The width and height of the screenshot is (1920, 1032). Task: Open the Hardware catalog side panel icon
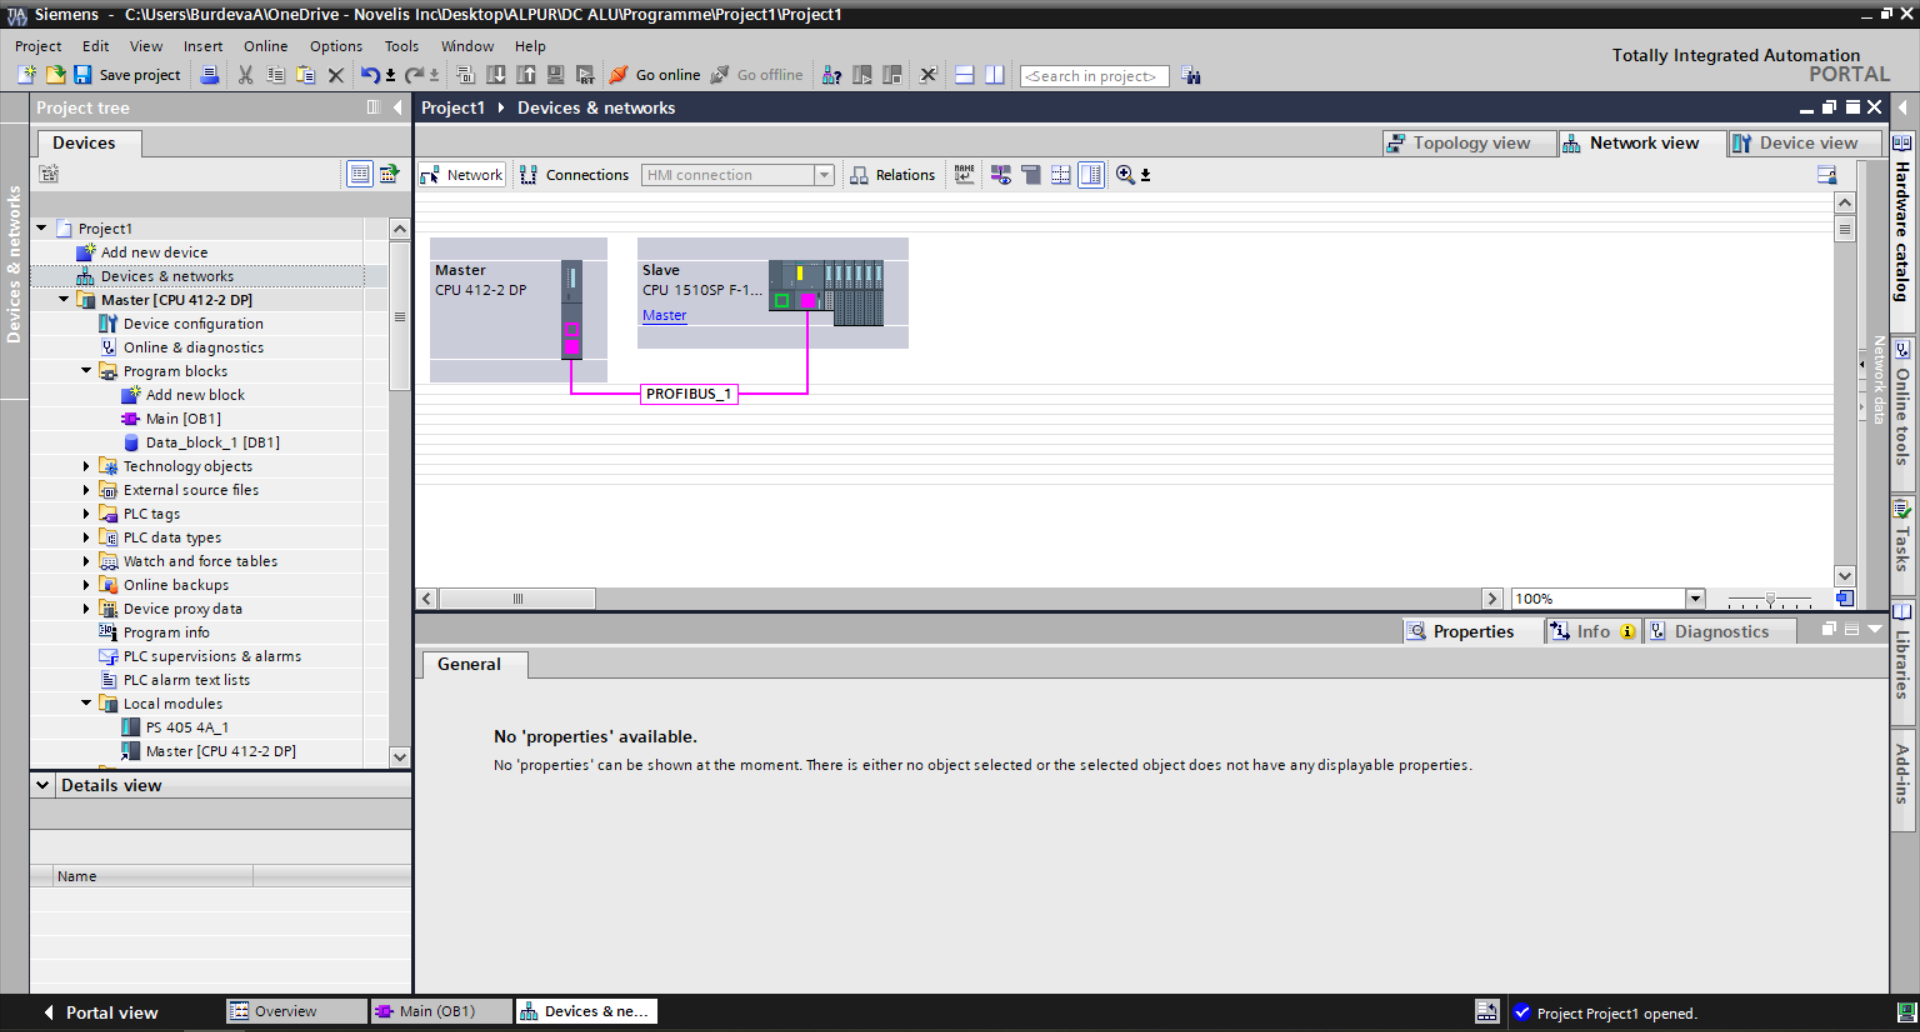1902,143
